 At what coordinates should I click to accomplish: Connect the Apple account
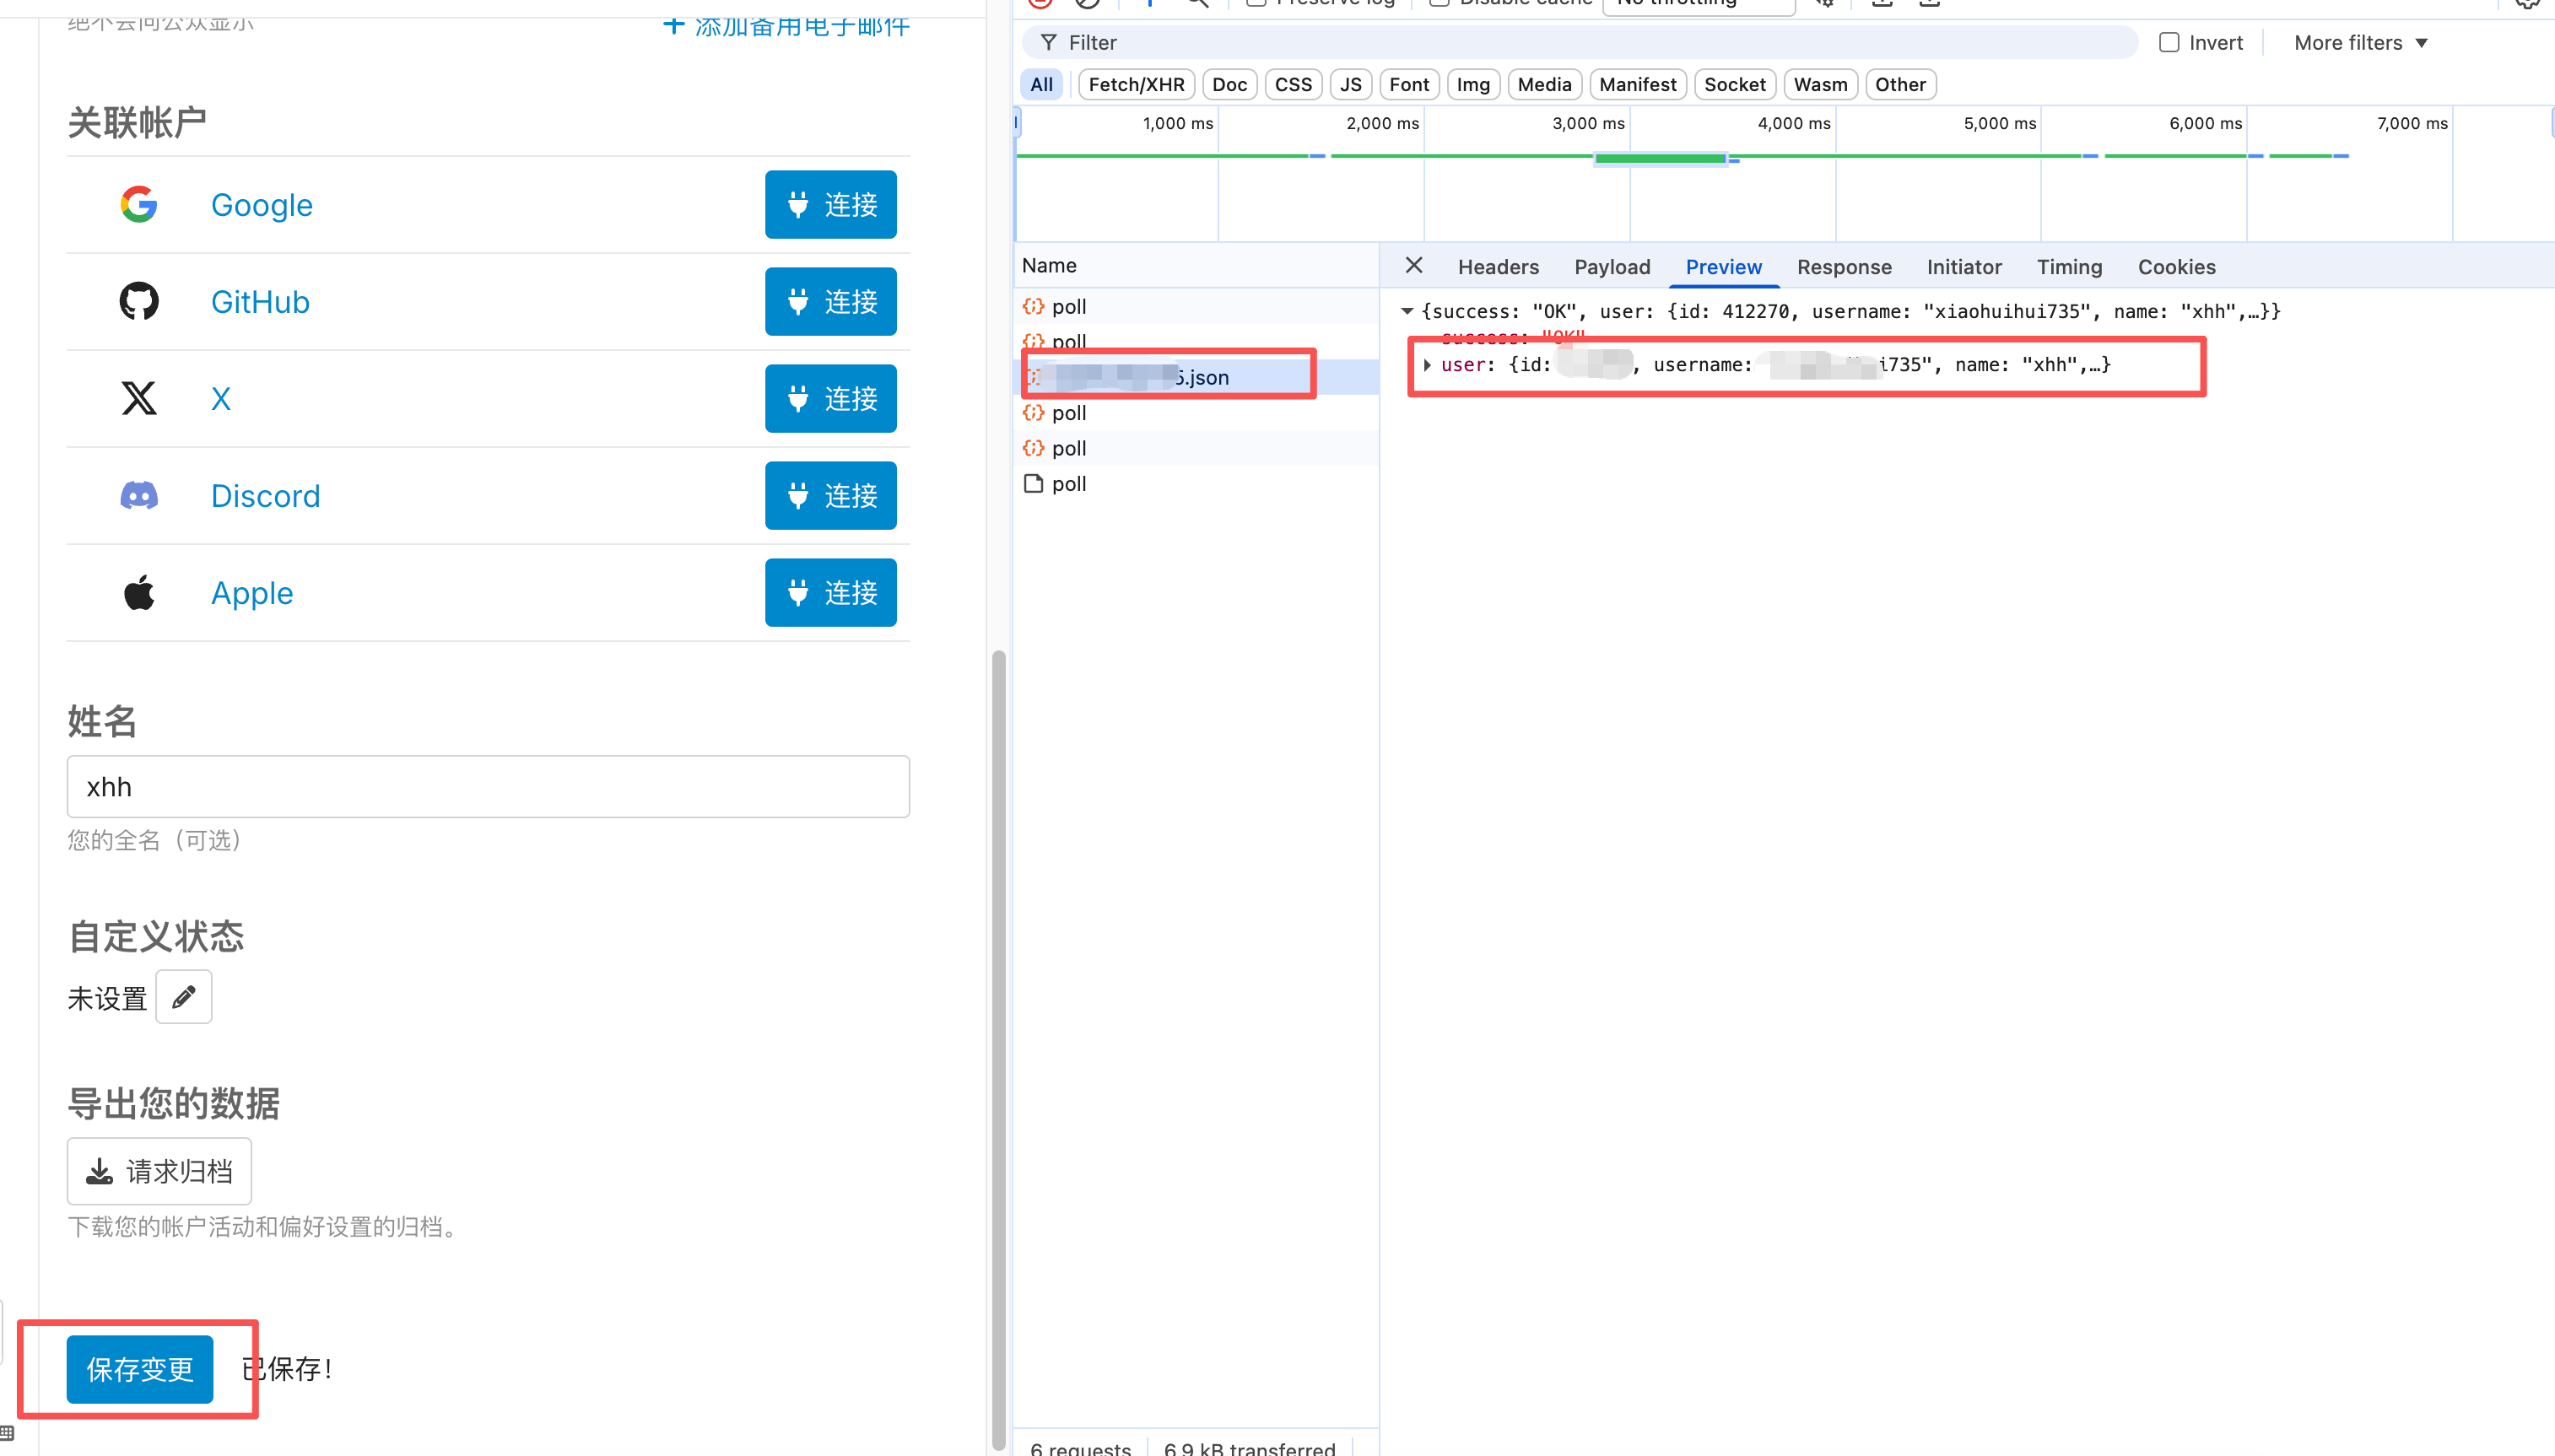tap(830, 592)
